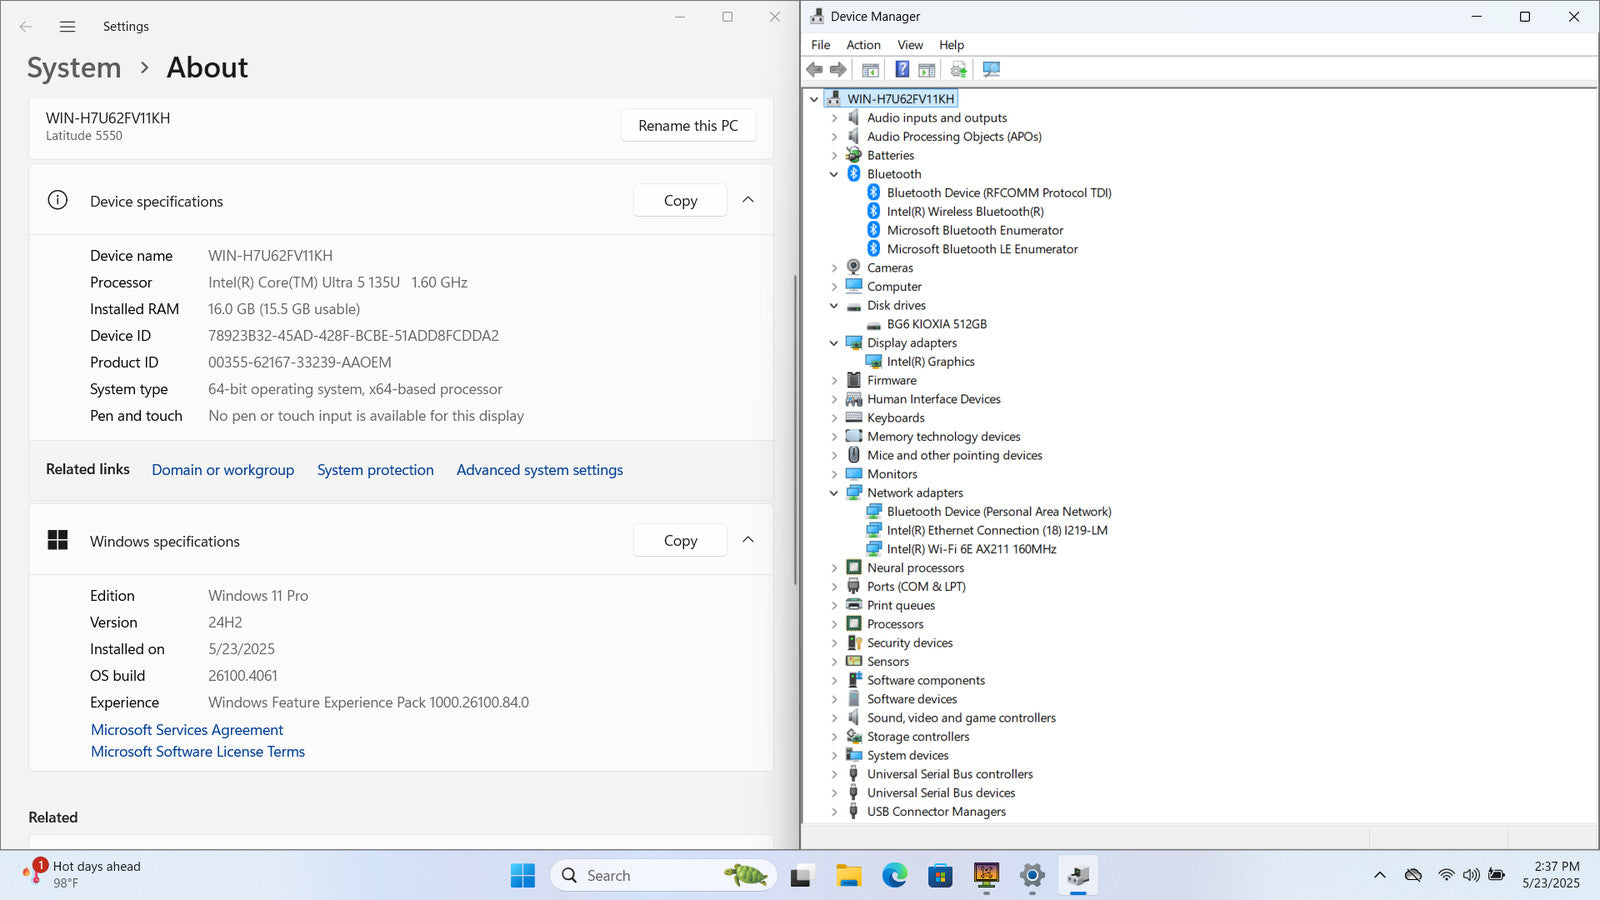1600x900 pixels.
Task: Open Advanced system settings link
Action: [540, 470]
